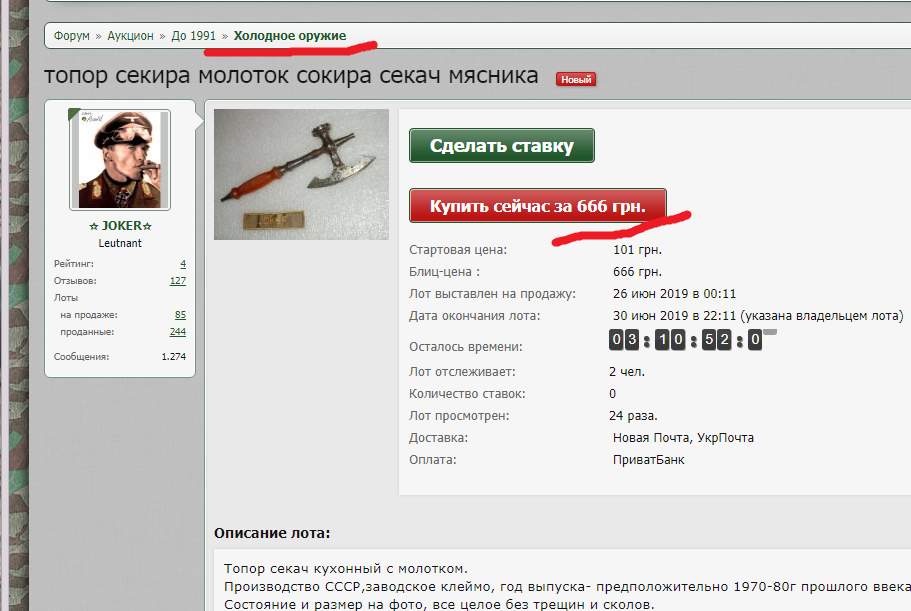The image size is (911, 611).
Task: Select description line Состояние и размер
Action: 439,605
